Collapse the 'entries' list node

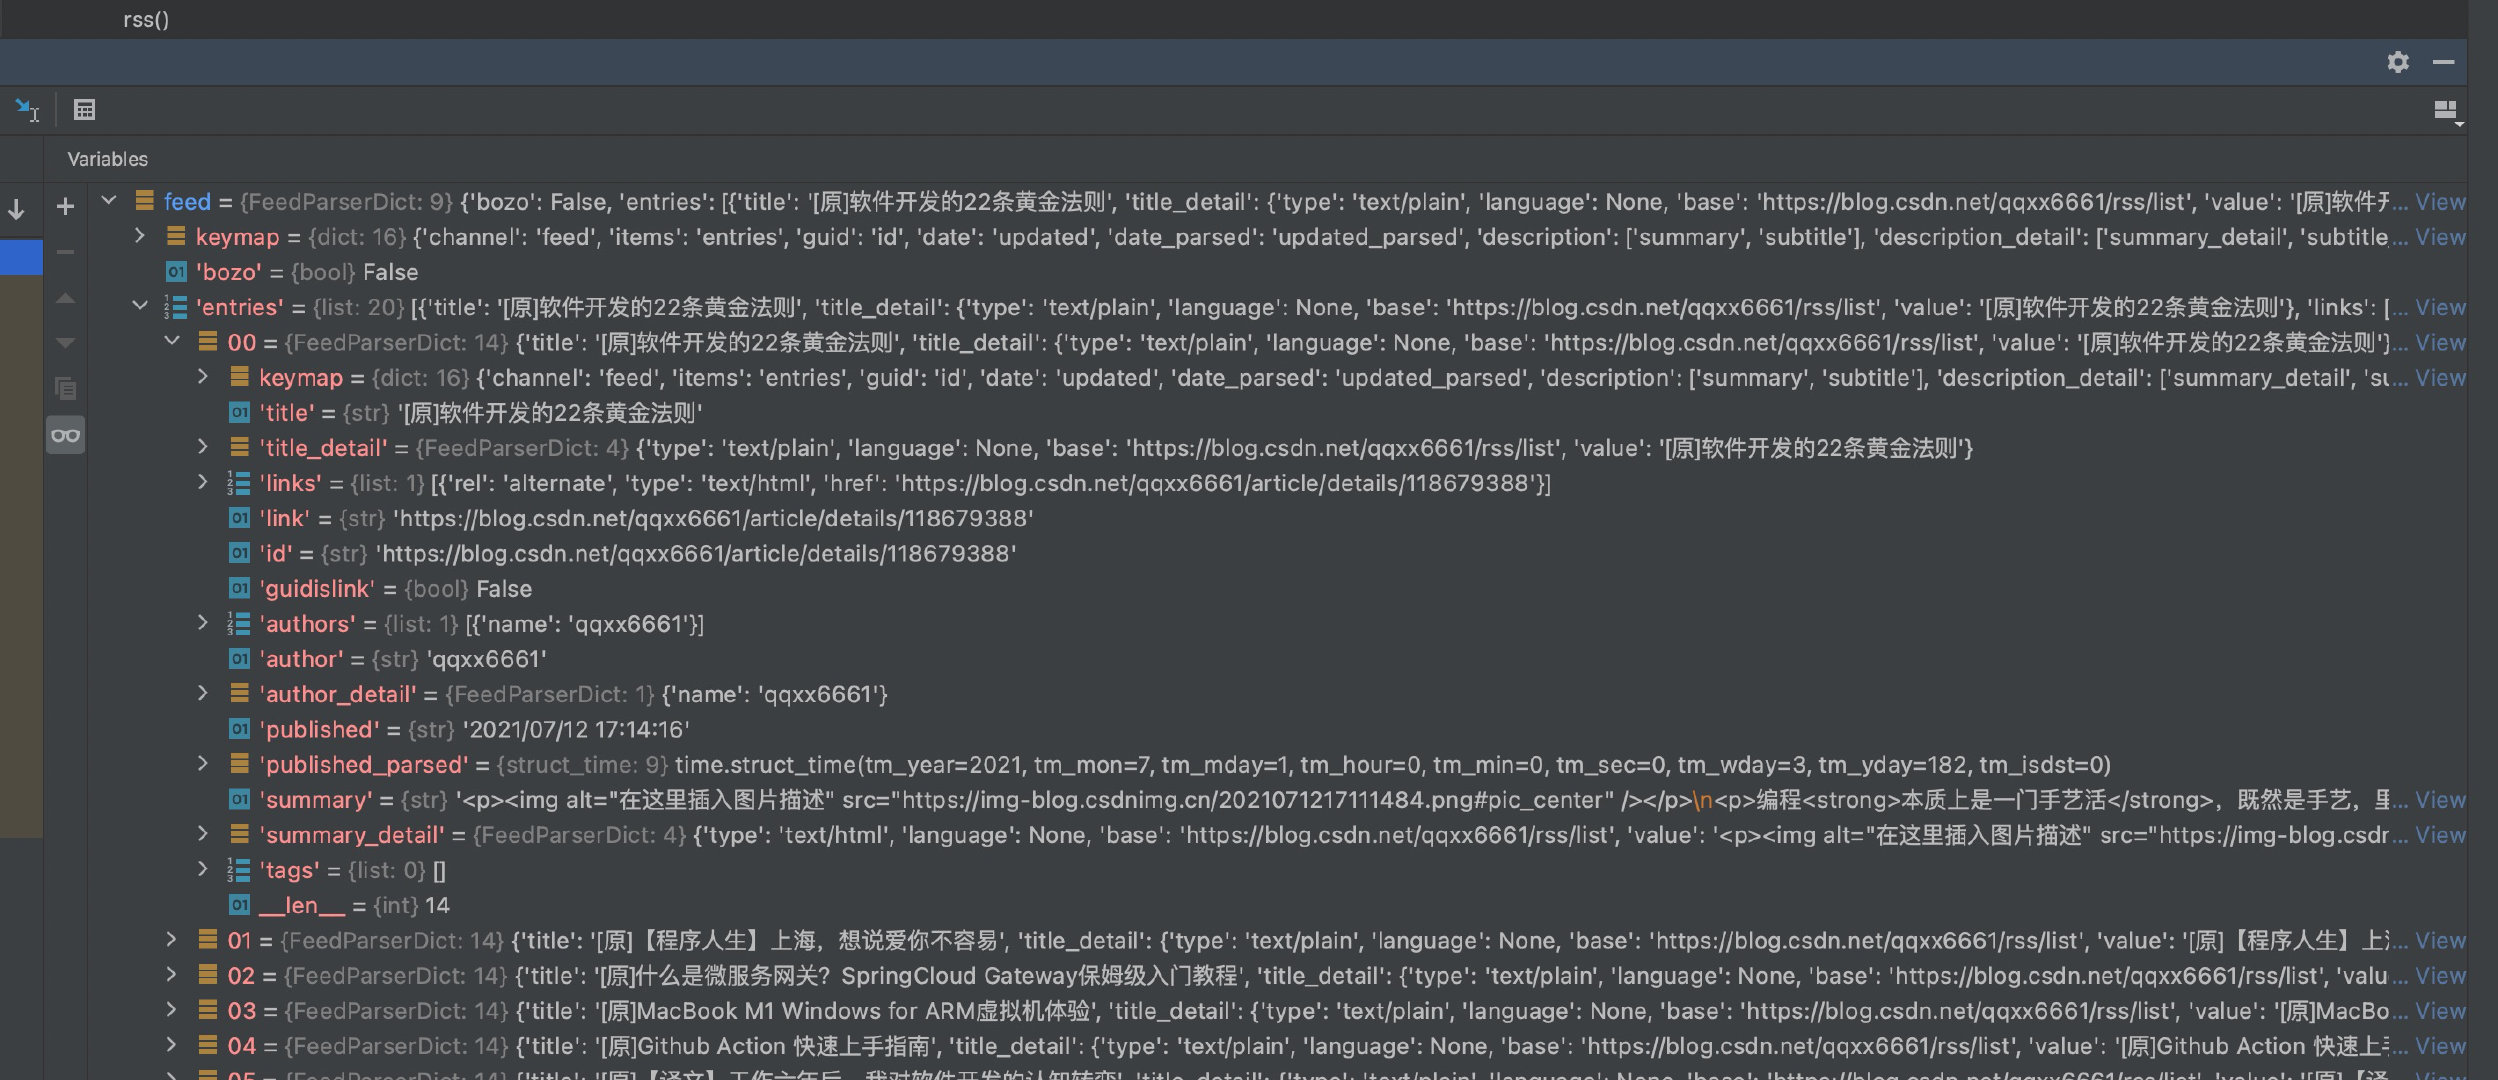click(x=141, y=306)
